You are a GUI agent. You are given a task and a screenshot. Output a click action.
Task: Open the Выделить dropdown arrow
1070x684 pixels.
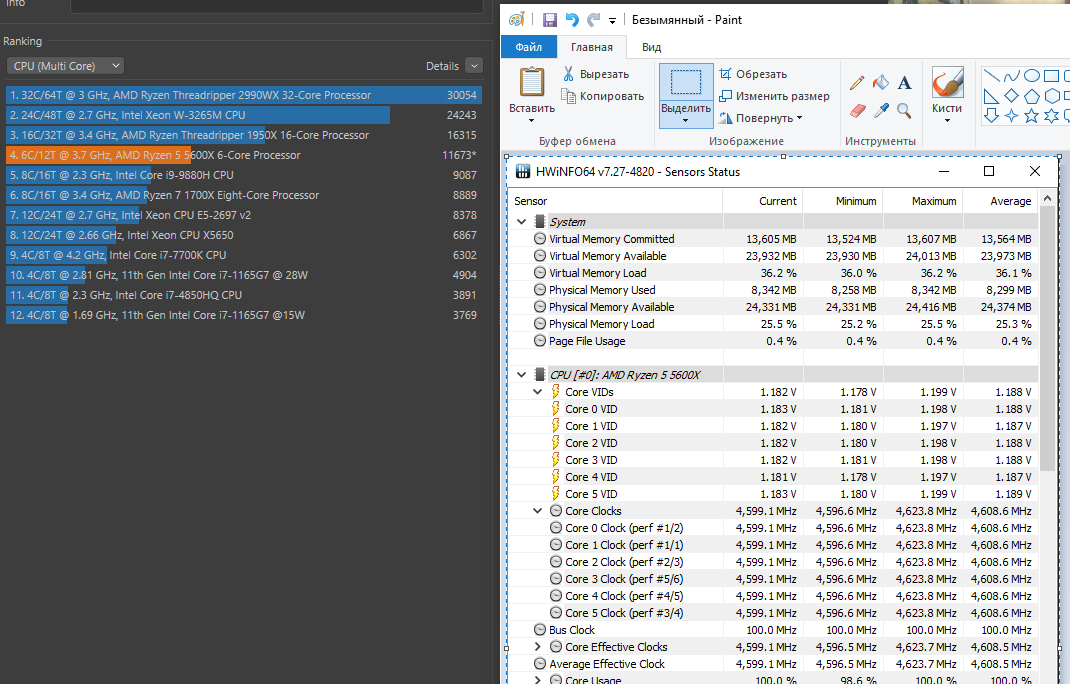(686, 121)
